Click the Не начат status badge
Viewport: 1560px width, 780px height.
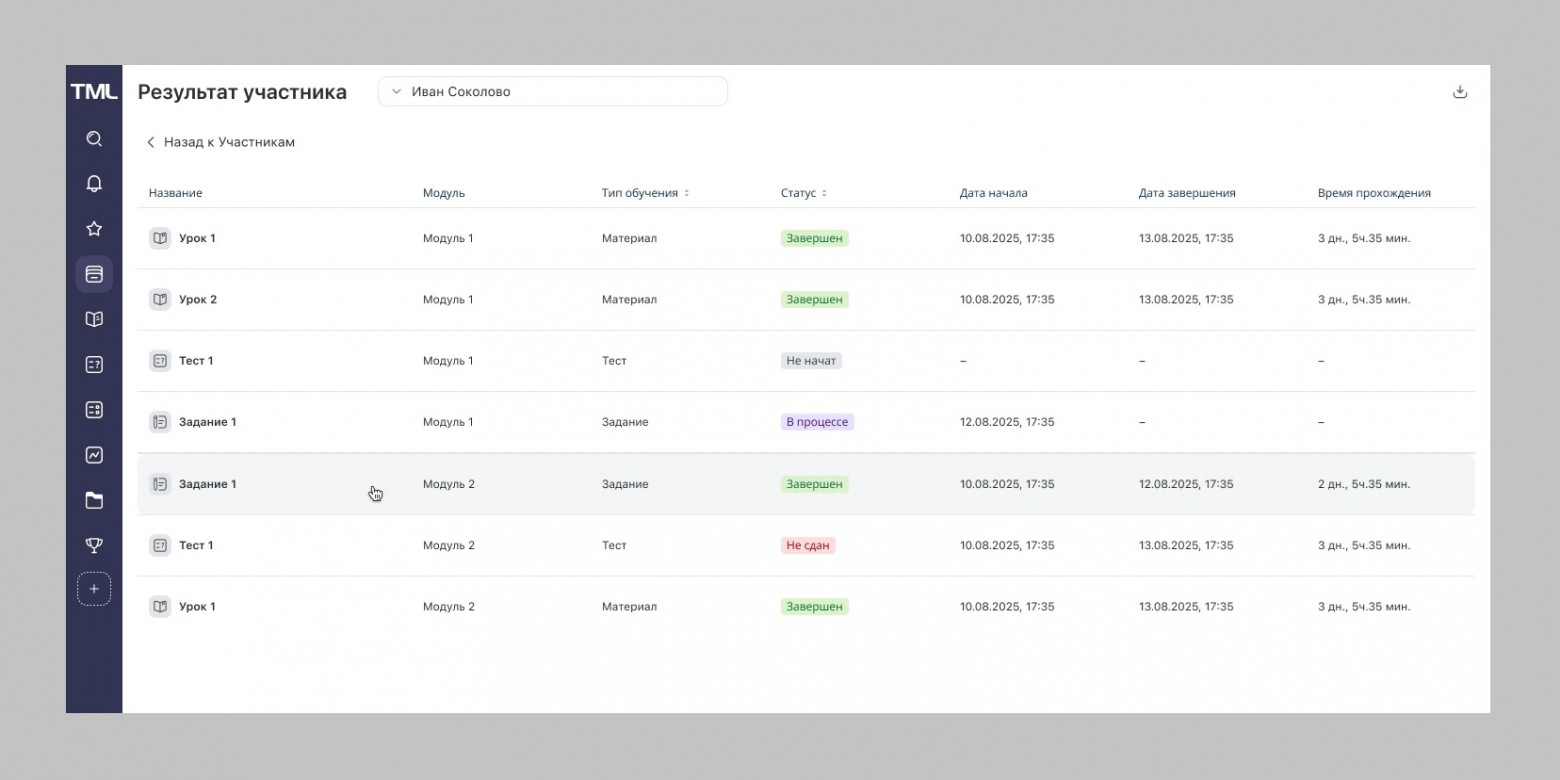(811, 360)
